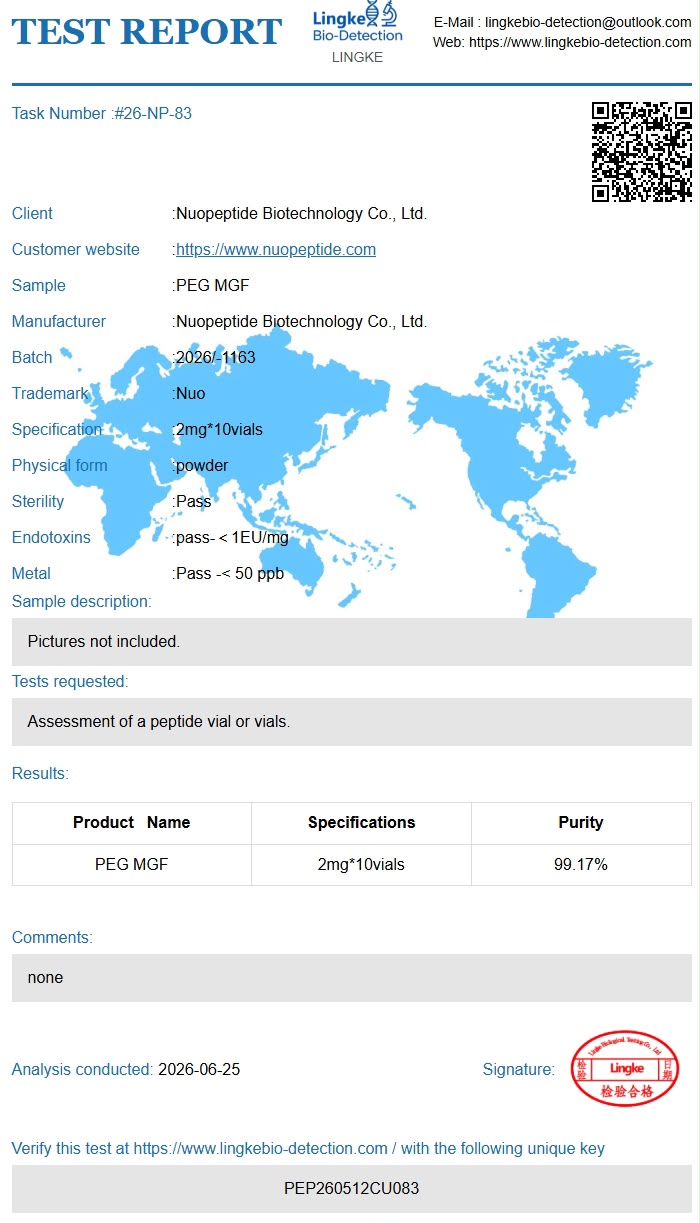Screen dimensions: 700x1223
Task: Click the verification URL lingkebio-detection.com text
Action: coord(260,1148)
